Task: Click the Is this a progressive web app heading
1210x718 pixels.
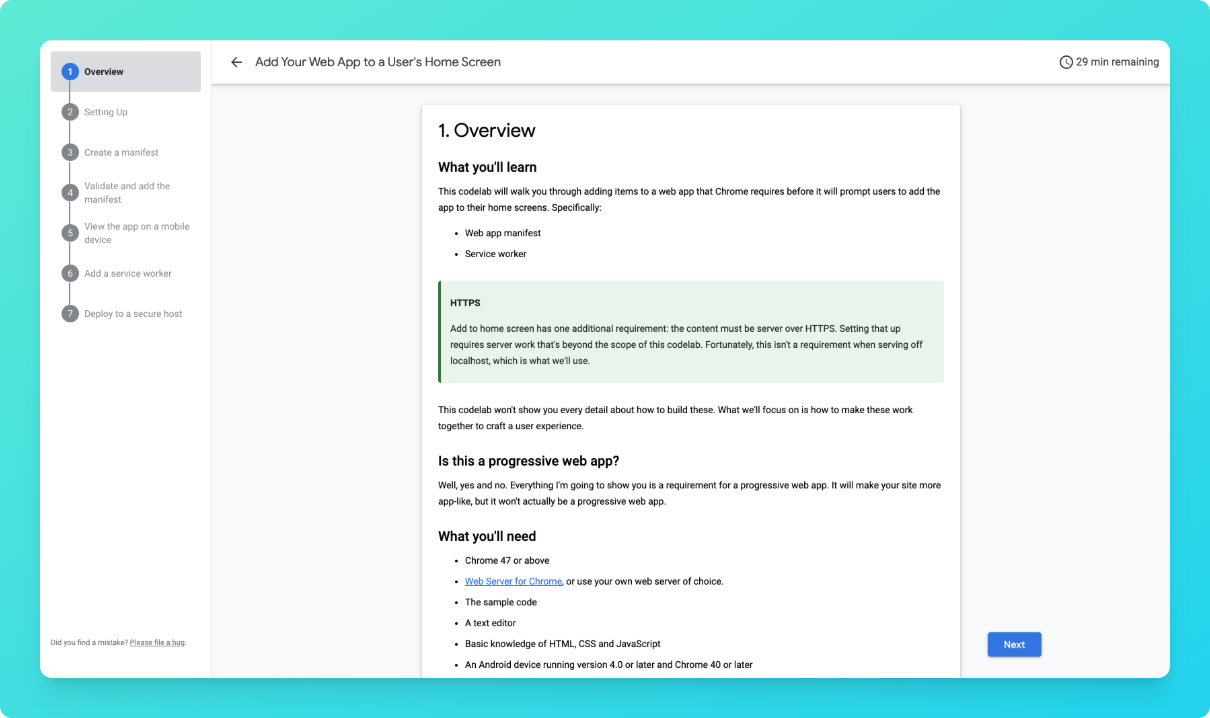Action: (529, 461)
